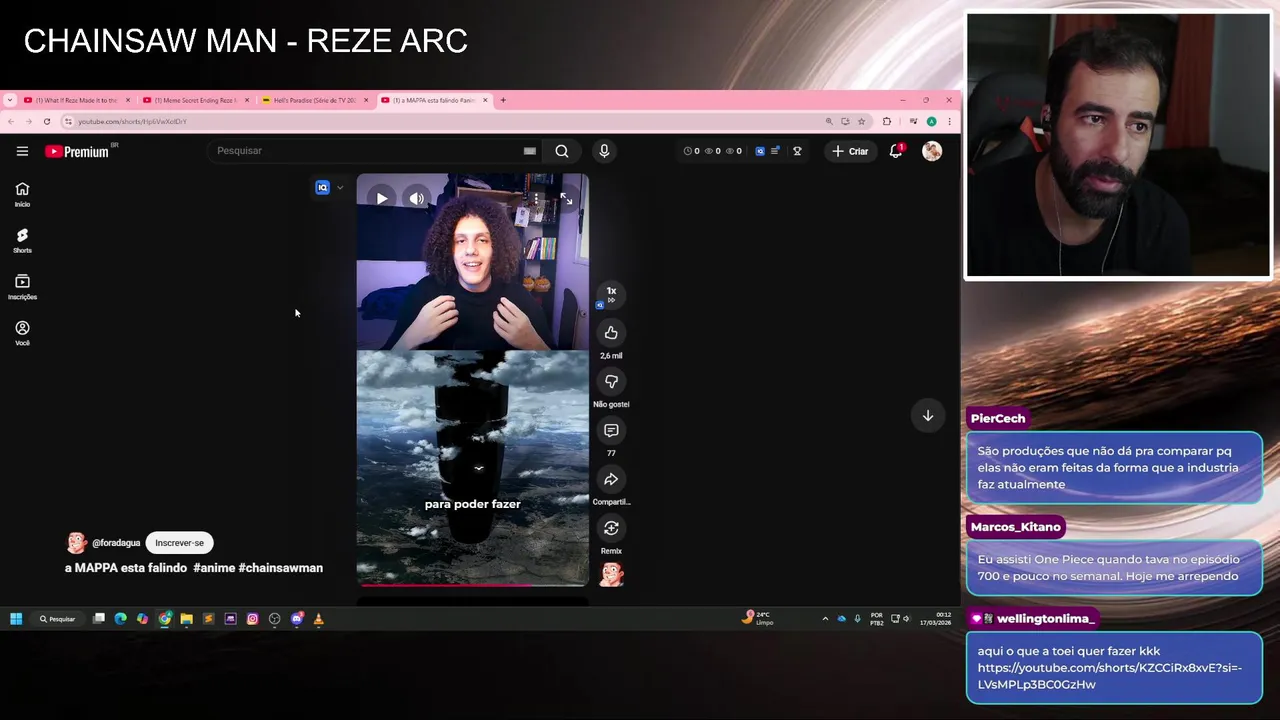Go to YouTube Premium home logo
The width and height of the screenshot is (1280, 720).
tap(77, 151)
